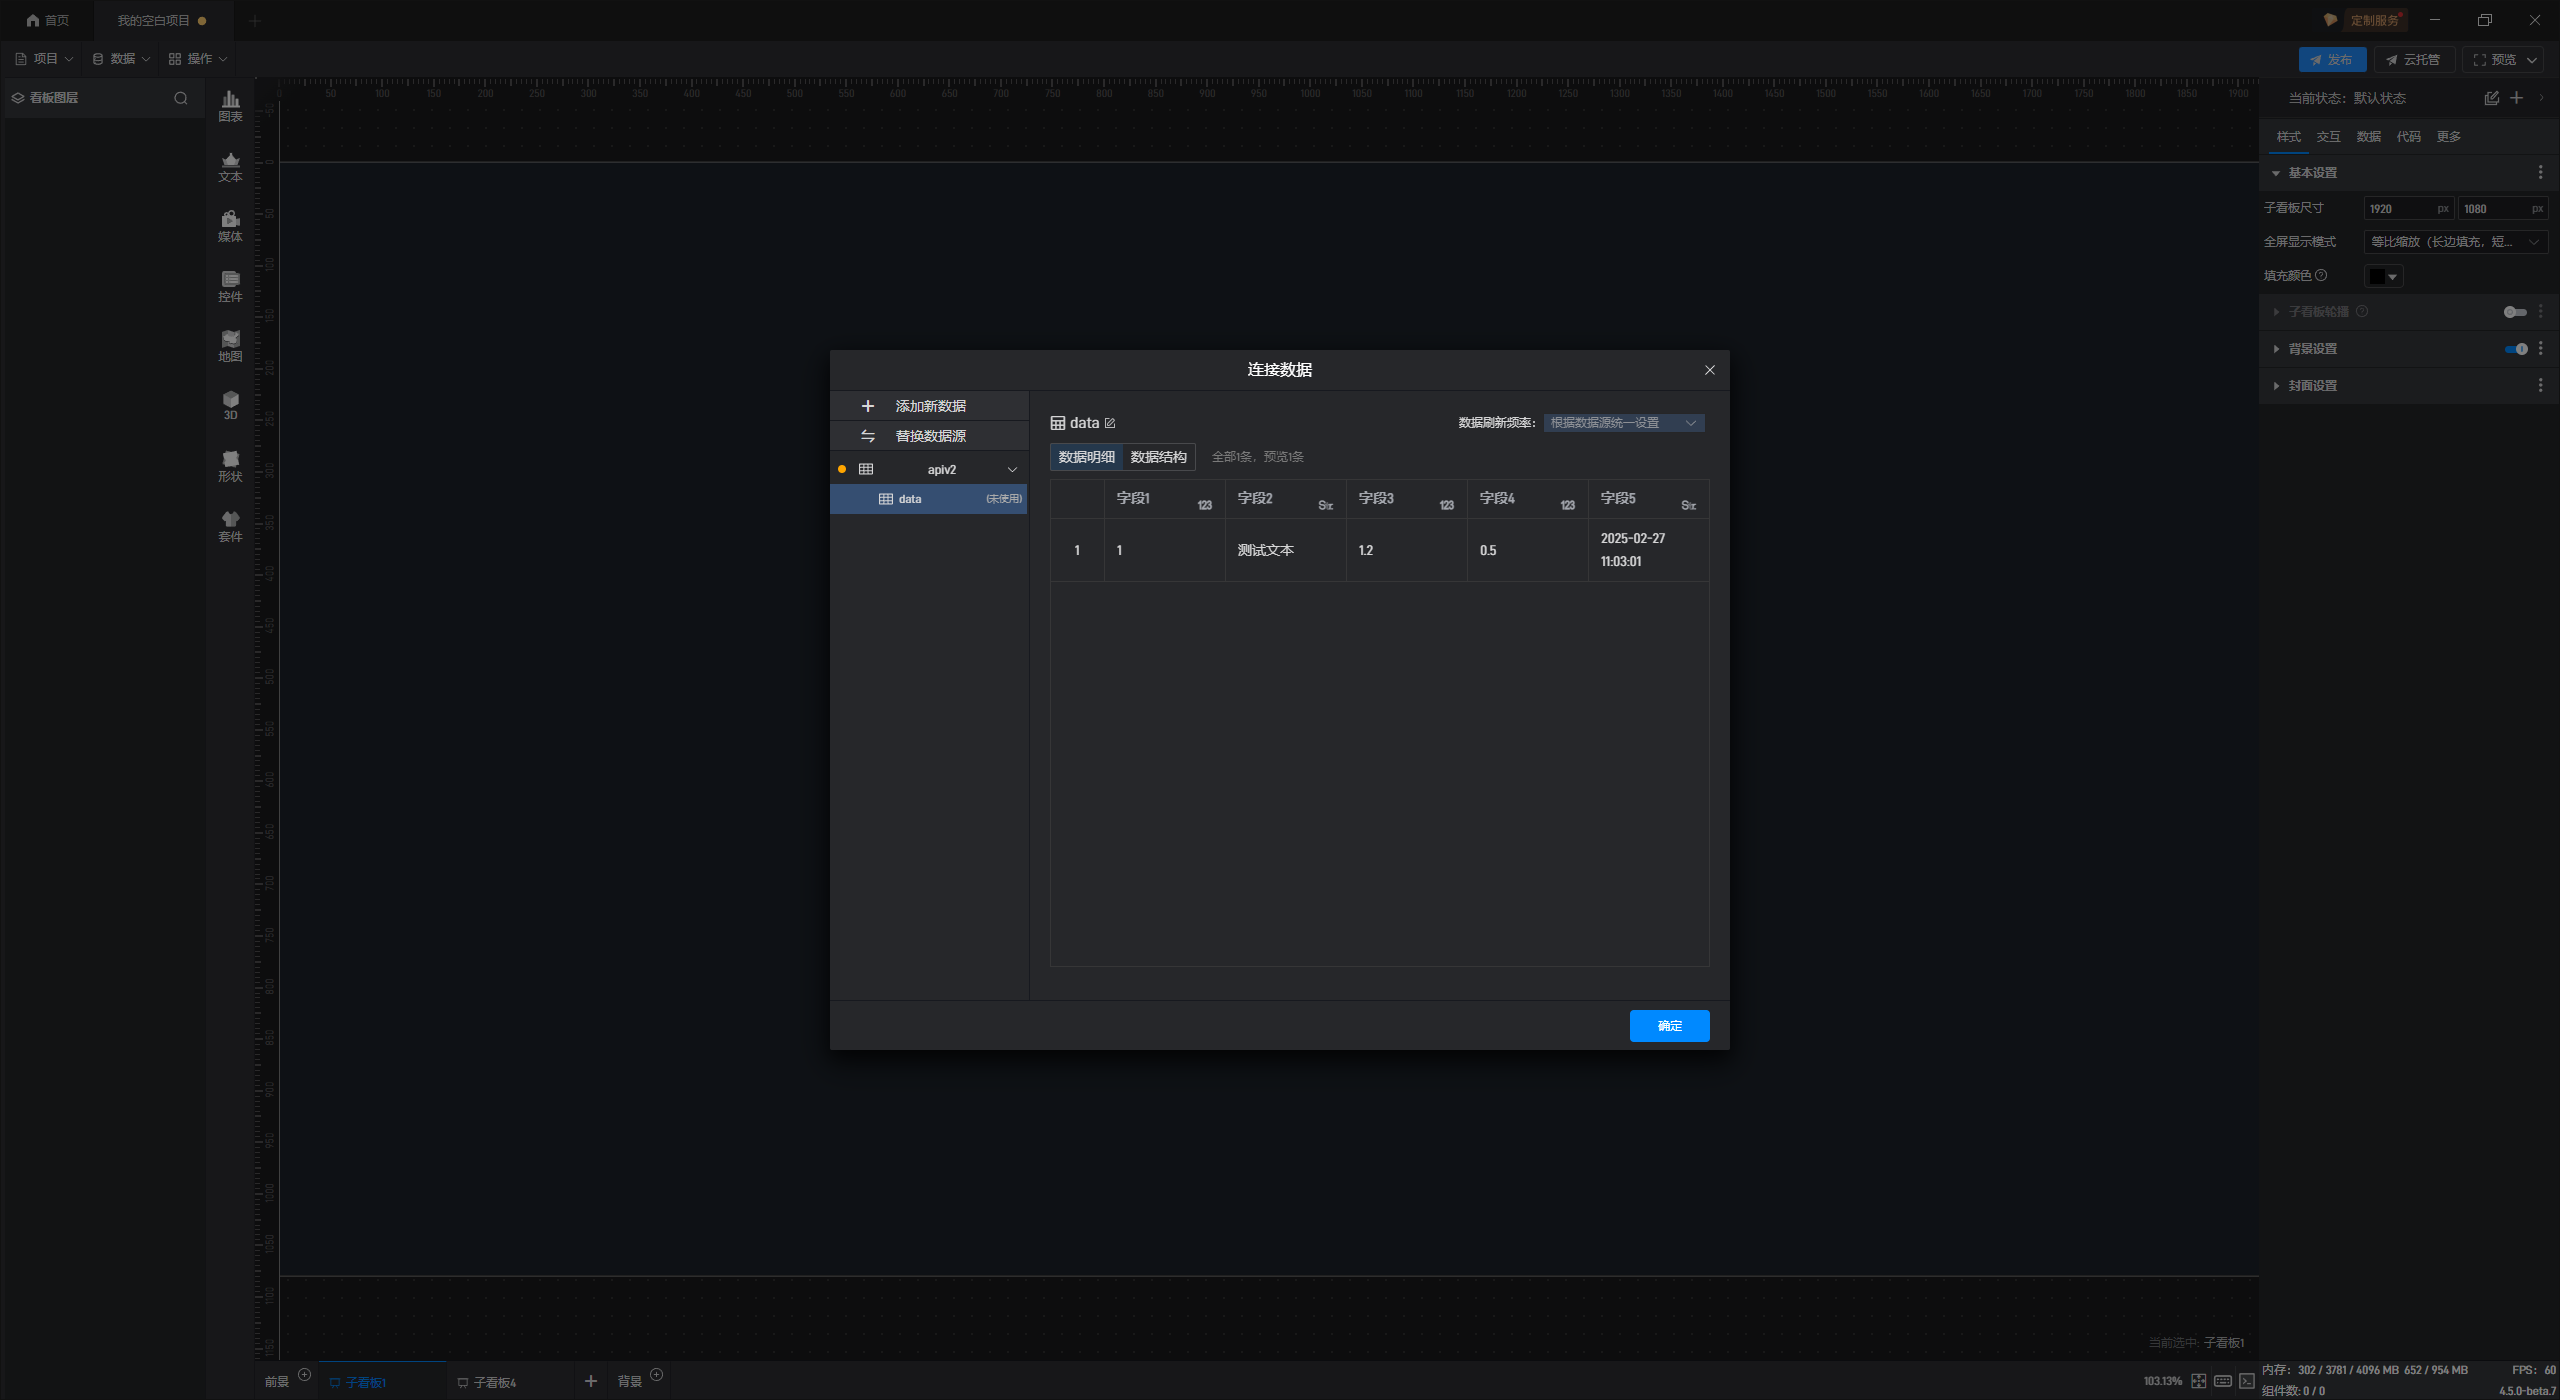Image resolution: width=2560 pixels, height=1400 pixels.
Task: Click search icon in 看板图层 panel
Action: coord(181,98)
